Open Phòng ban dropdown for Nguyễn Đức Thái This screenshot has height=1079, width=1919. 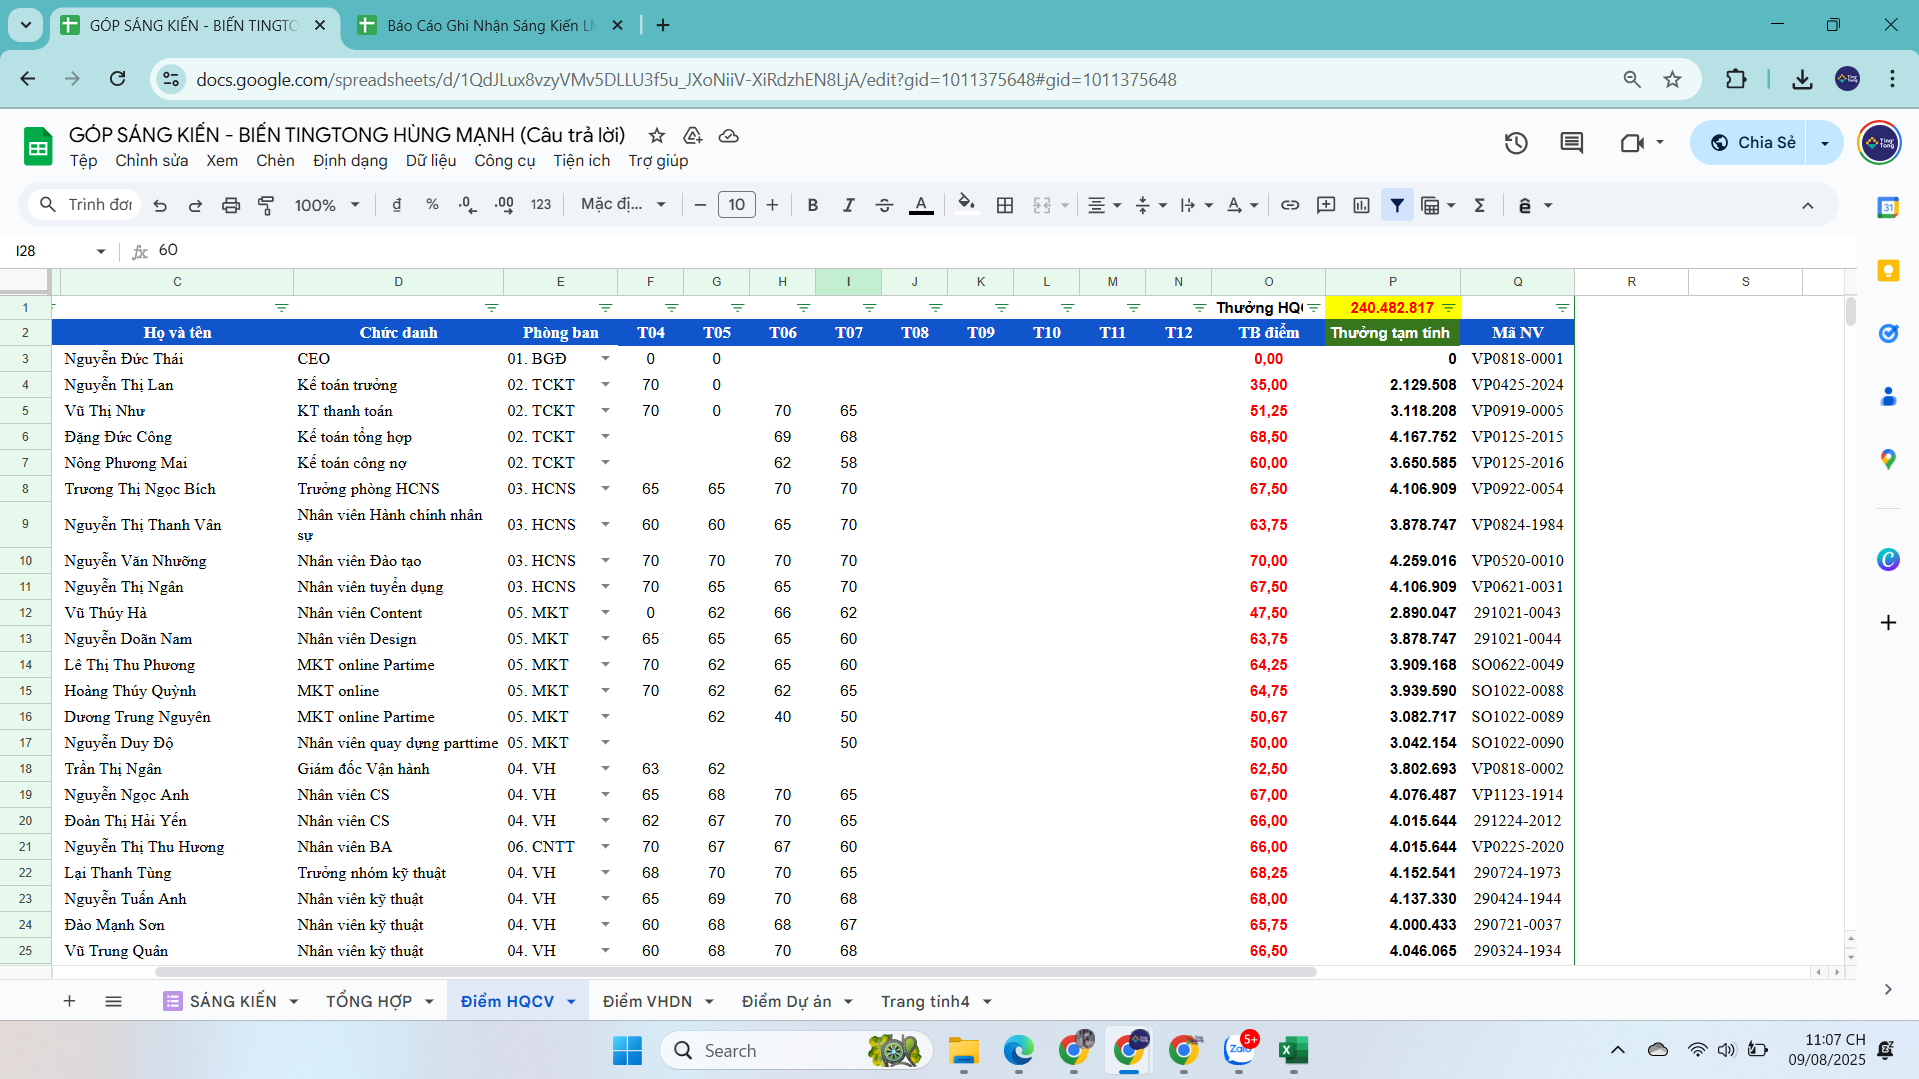tap(605, 359)
